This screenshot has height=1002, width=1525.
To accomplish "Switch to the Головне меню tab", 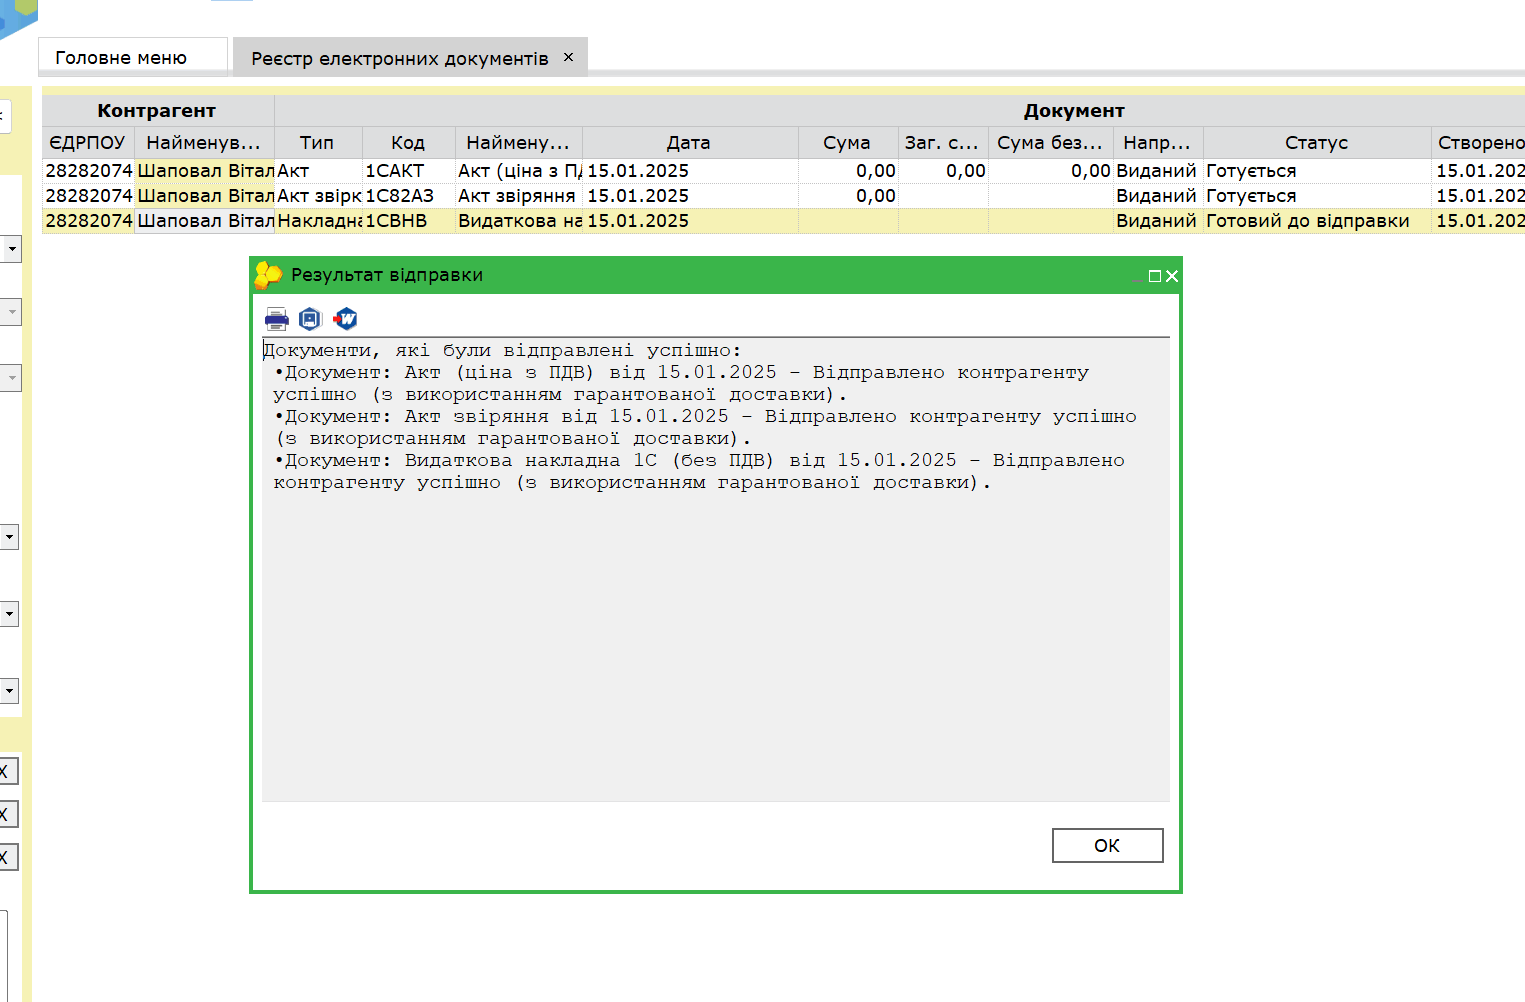I will point(121,58).
